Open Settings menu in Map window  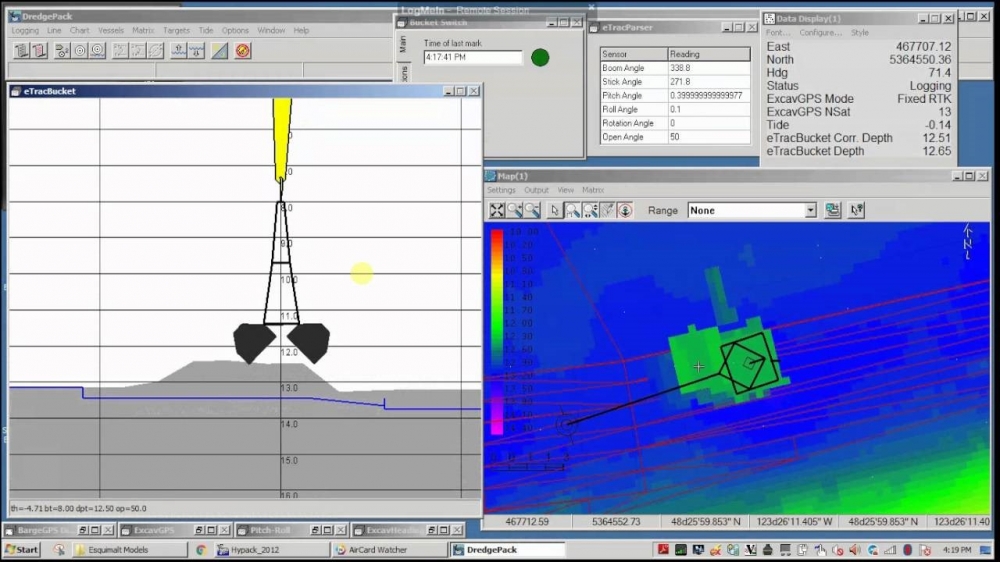(x=501, y=190)
